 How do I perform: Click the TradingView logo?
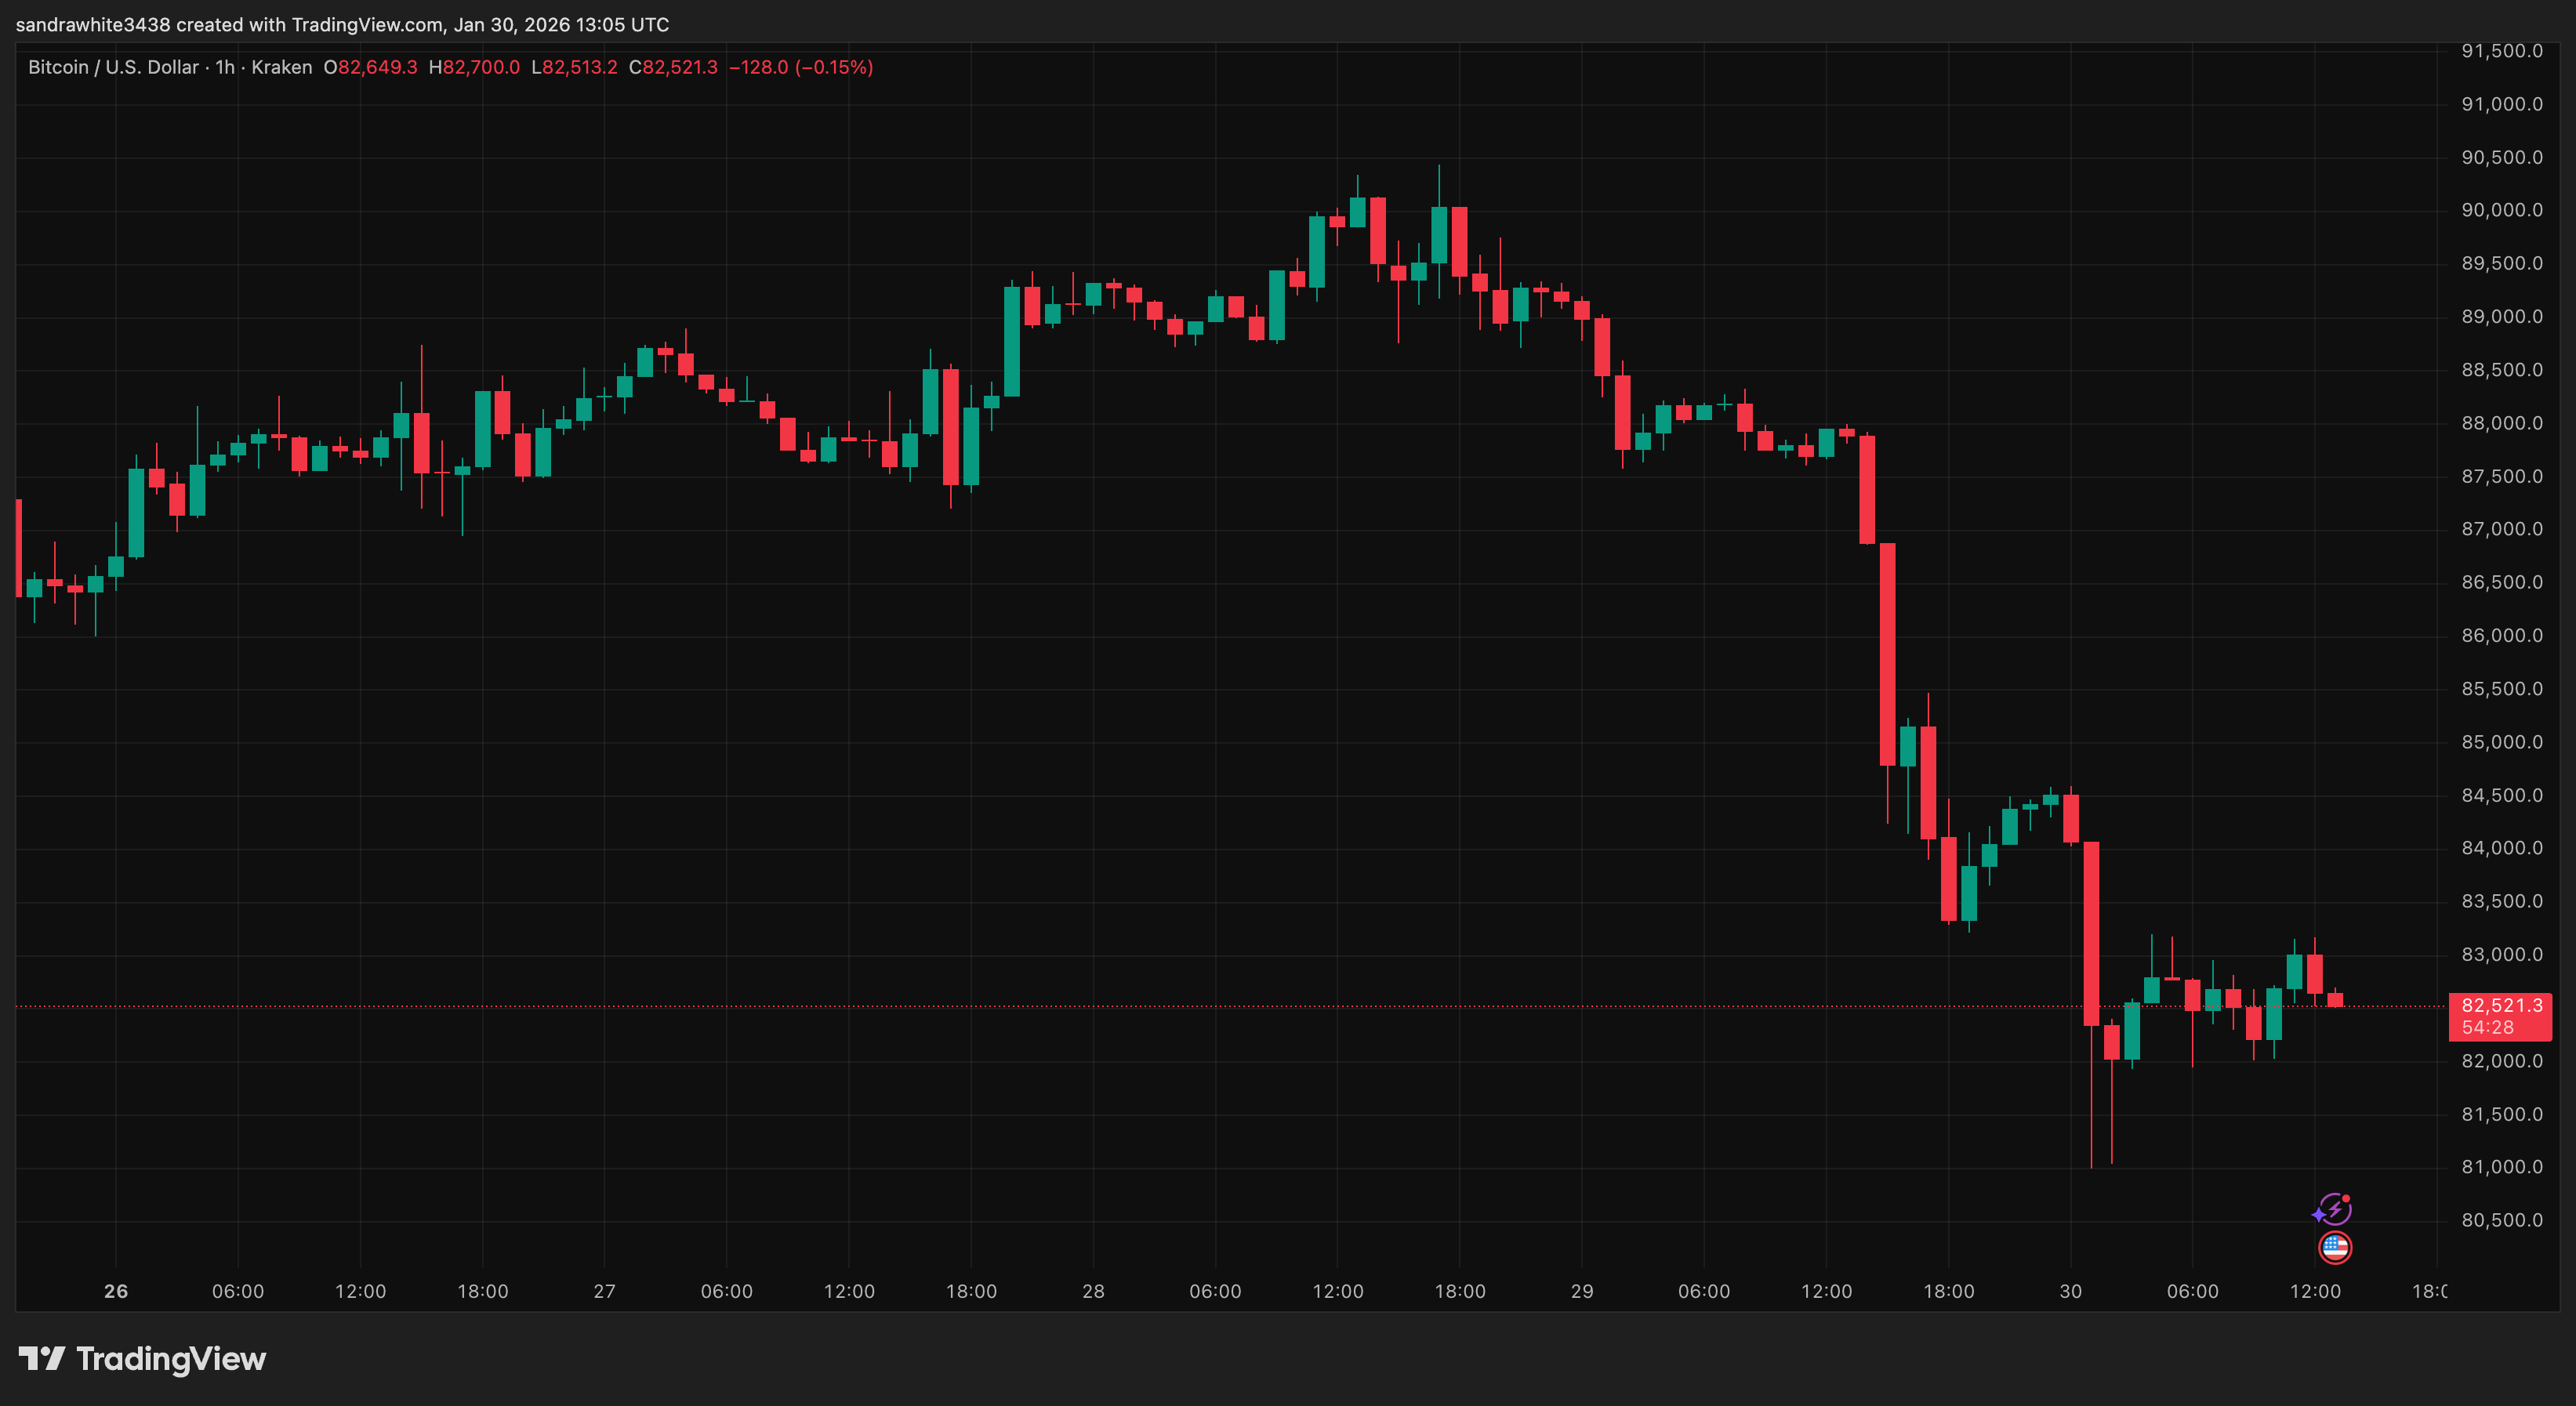[x=44, y=1359]
